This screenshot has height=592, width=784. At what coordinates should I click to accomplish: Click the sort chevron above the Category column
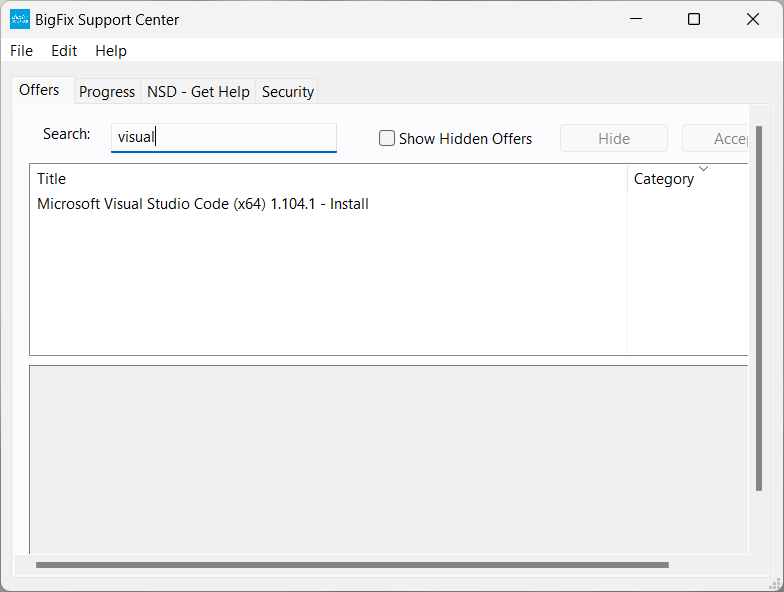[x=703, y=168]
